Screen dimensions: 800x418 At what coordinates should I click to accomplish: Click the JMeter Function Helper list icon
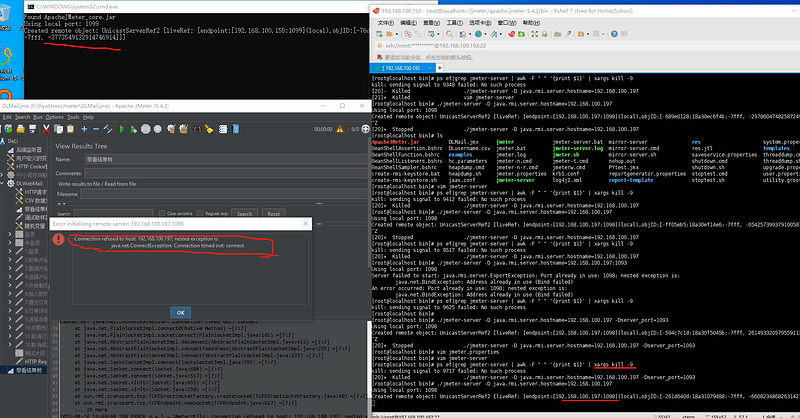(x=223, y=129)
